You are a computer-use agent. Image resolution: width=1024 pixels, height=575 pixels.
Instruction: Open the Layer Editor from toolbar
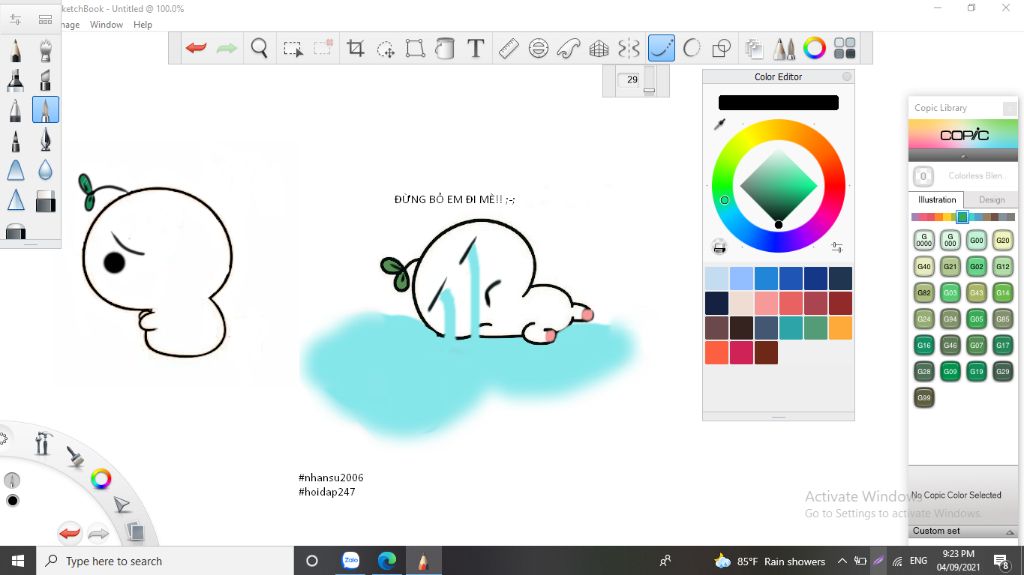tap(754, 48)
